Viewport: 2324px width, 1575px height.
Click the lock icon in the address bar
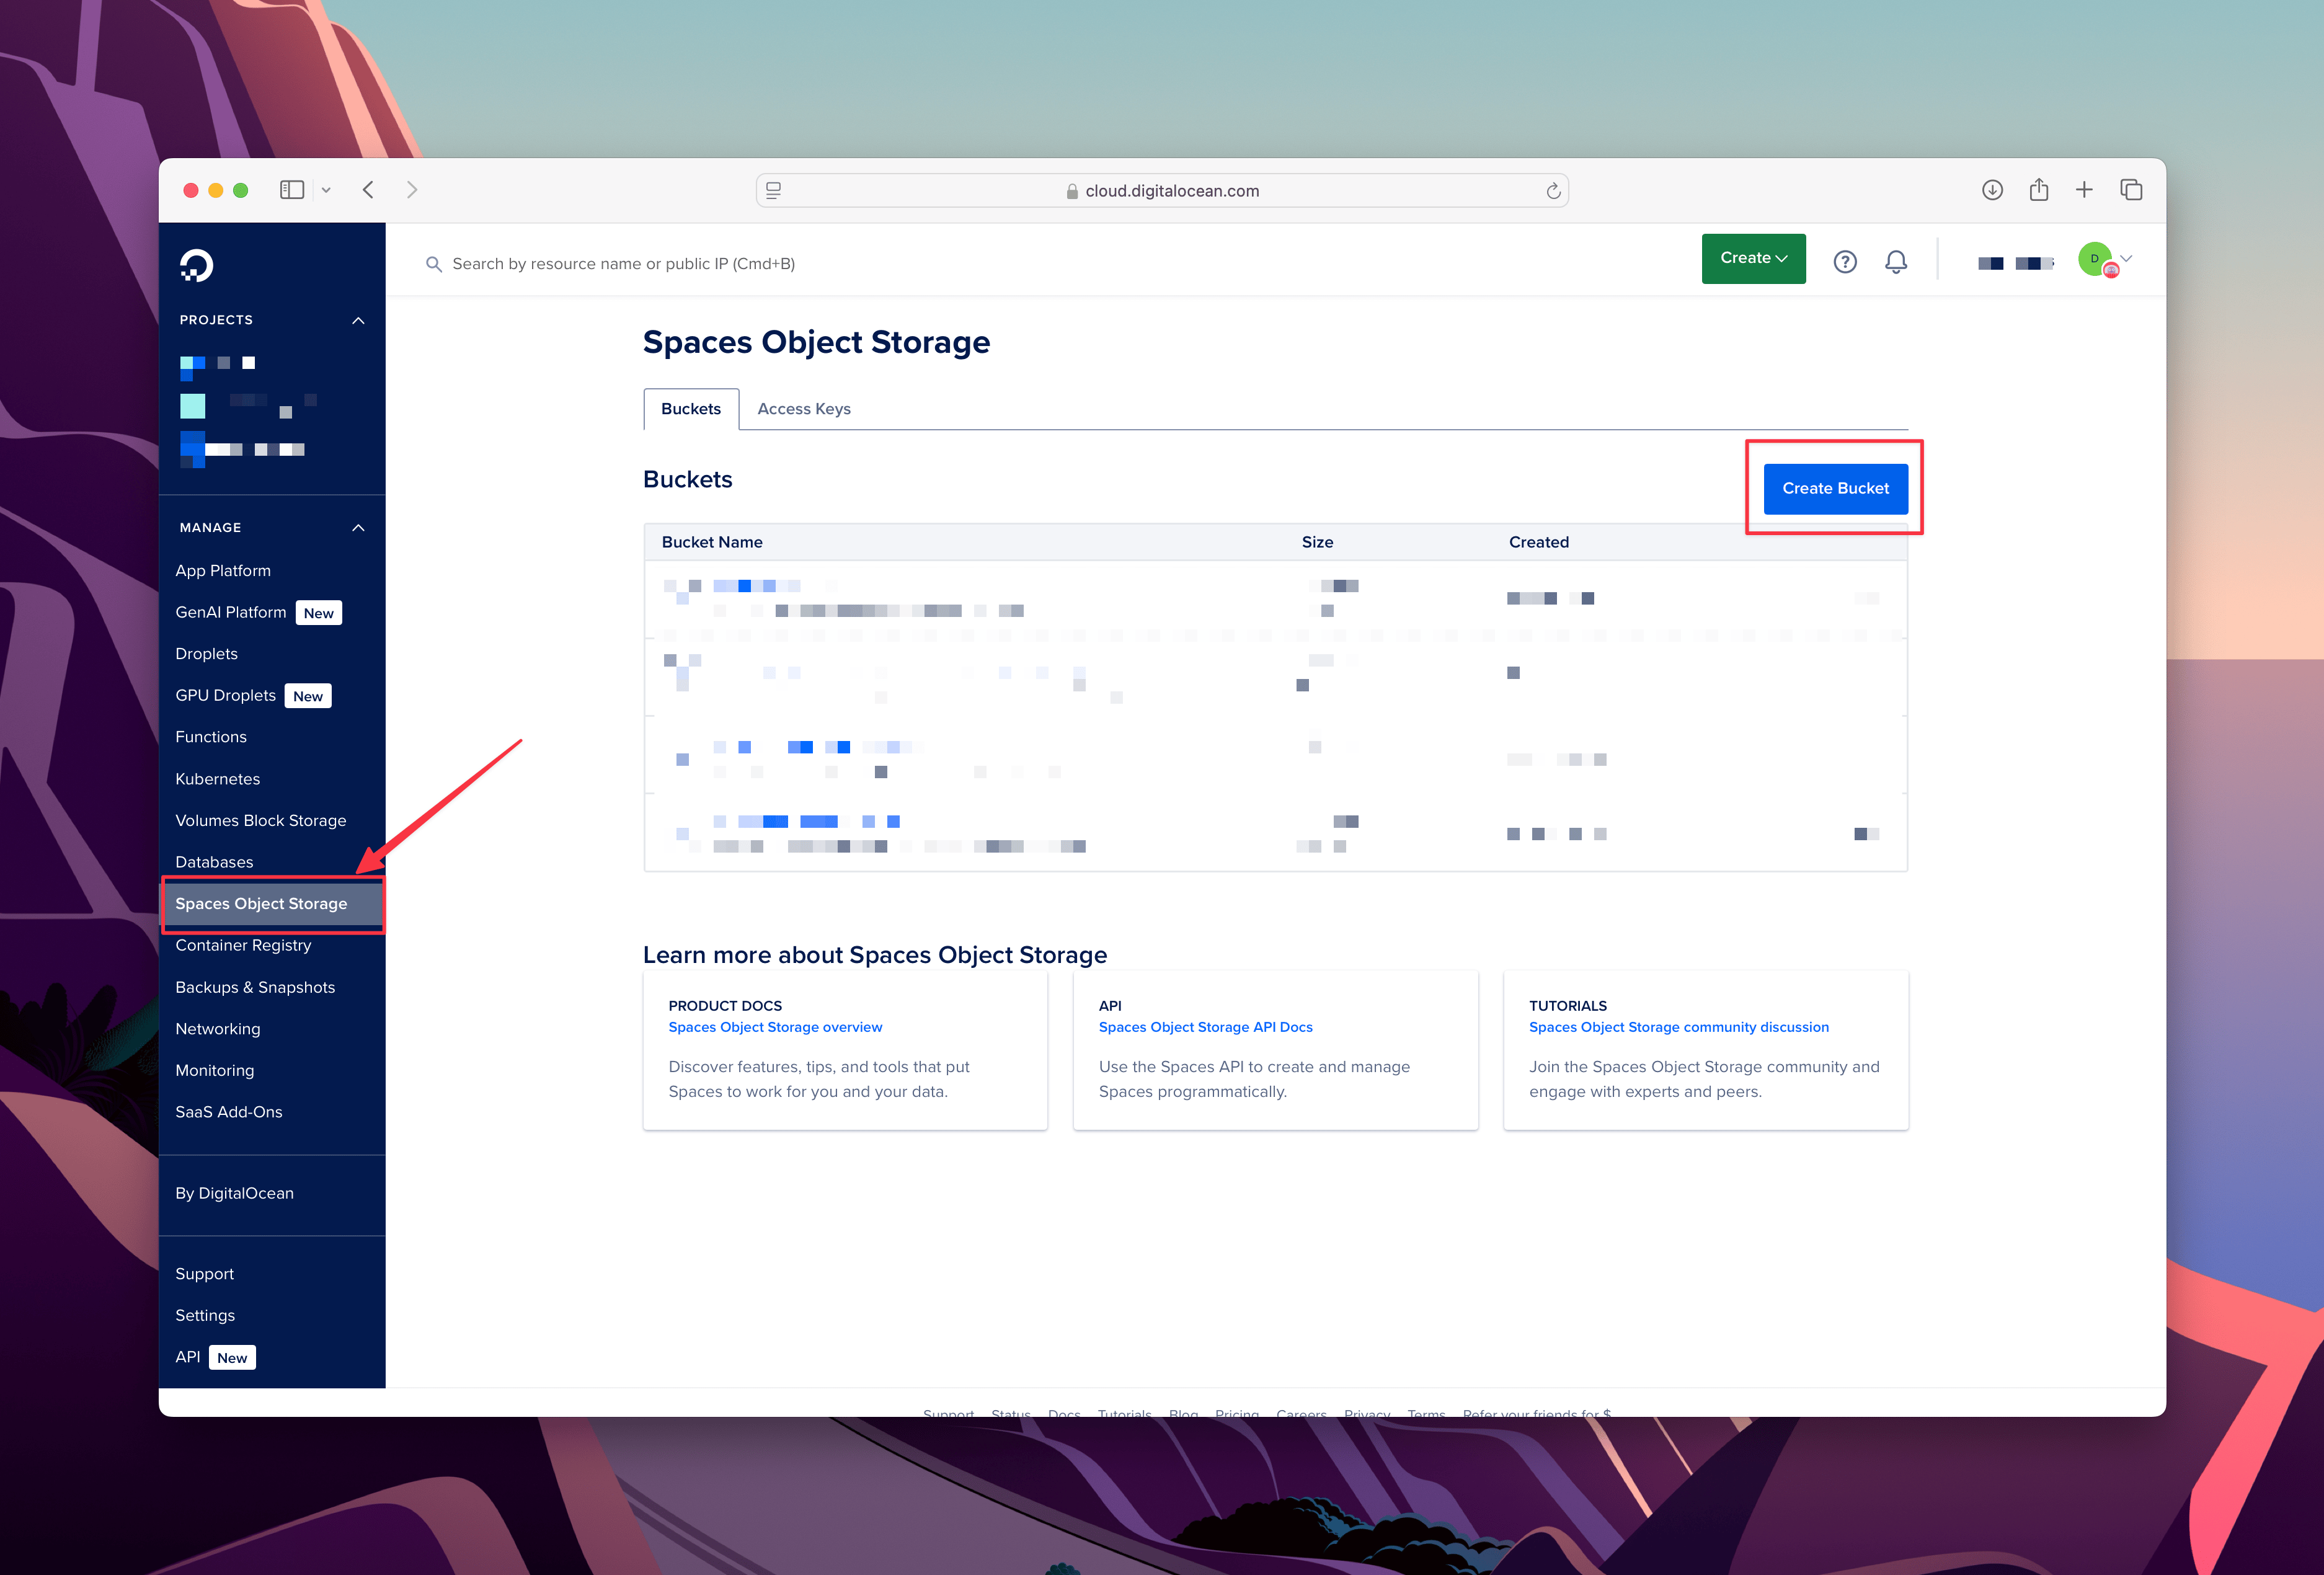click(1072, 191)
